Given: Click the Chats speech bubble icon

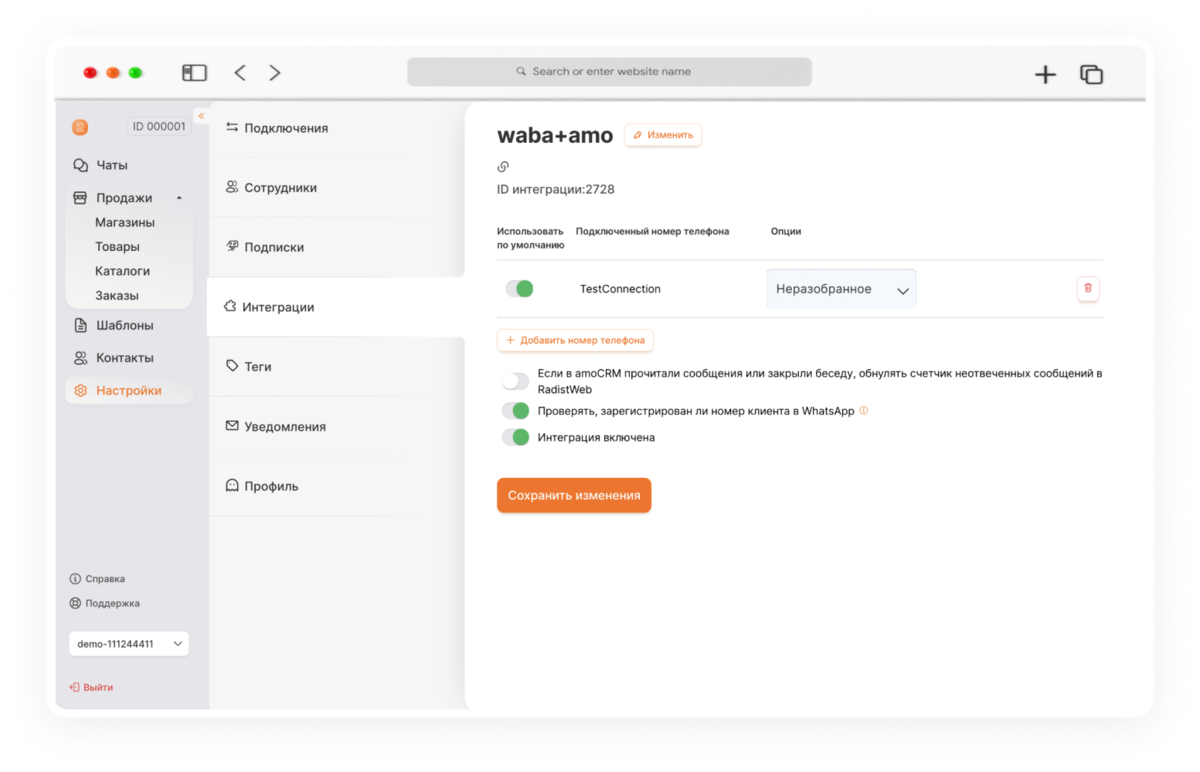Looking at the screenshot, I should 81,165.
